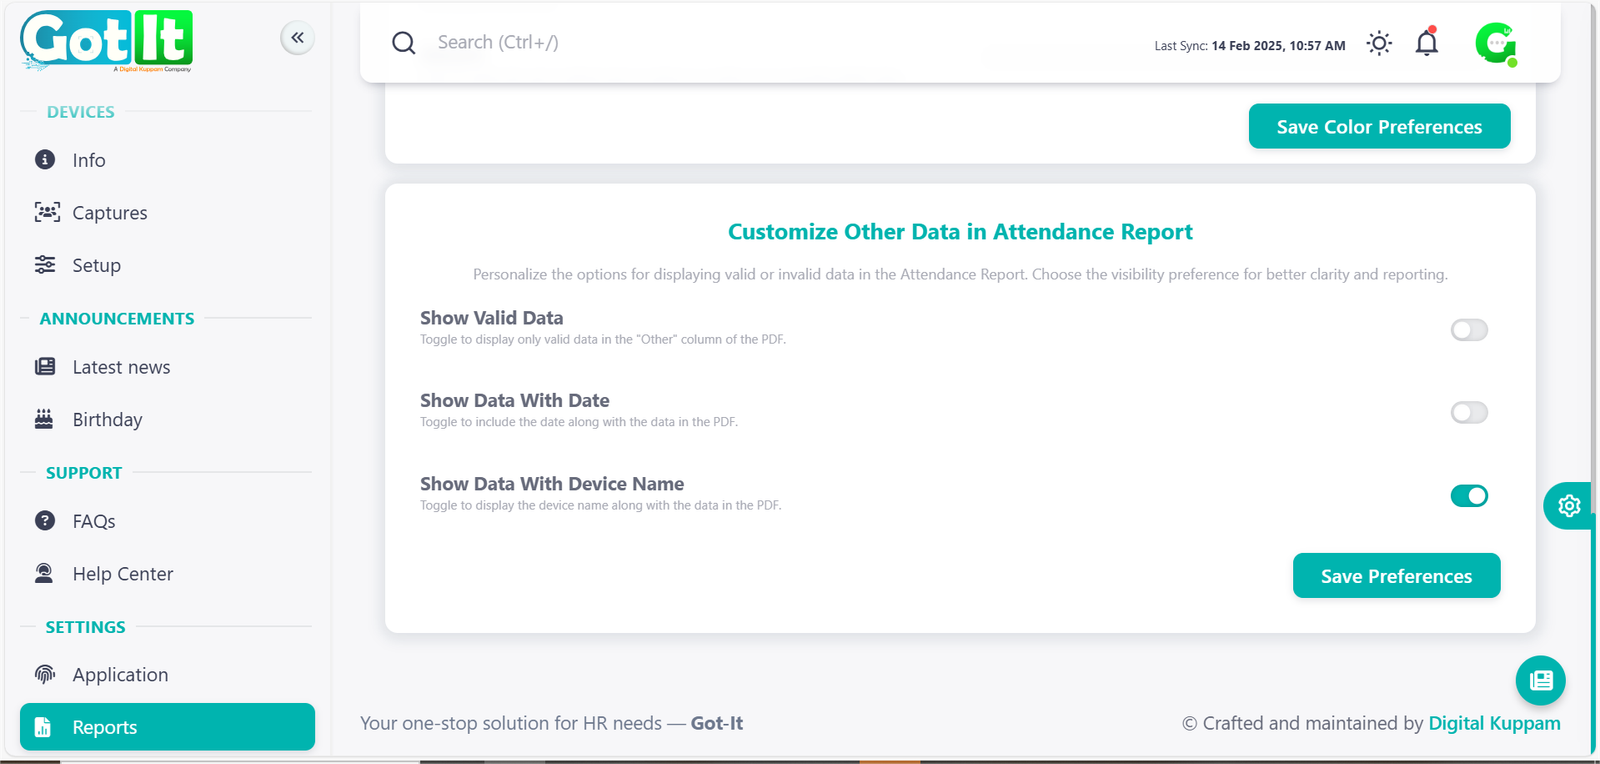Click the Captures icon in sidebar
The height and width of the screenshot is (764, 1600).
coord(46,212)
